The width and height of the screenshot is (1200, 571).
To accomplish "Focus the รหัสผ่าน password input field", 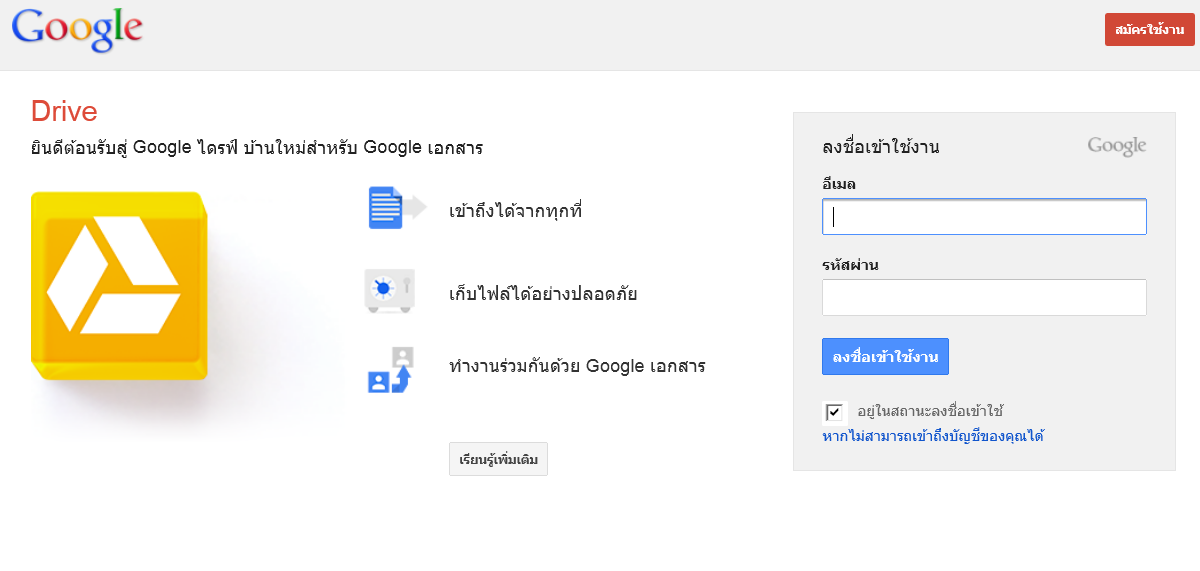I will click(x=984, y=297).
